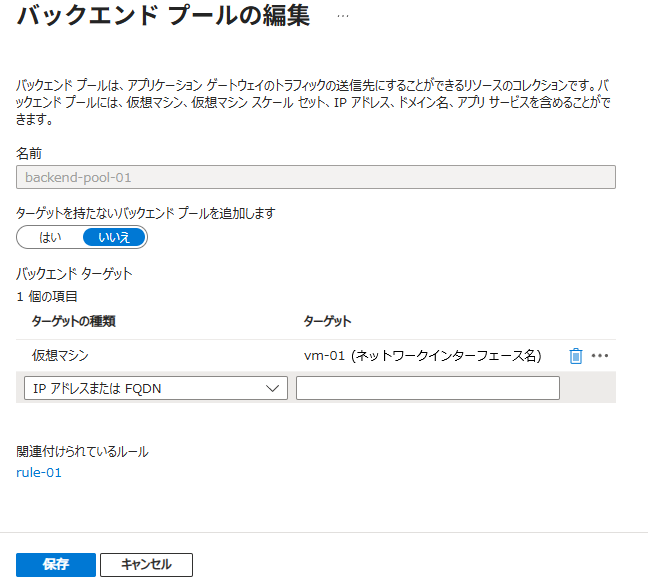This screenshot has width=648, height=586.
Task: Select the 仮想マシン cell in target row
Action: pos(60,356)
